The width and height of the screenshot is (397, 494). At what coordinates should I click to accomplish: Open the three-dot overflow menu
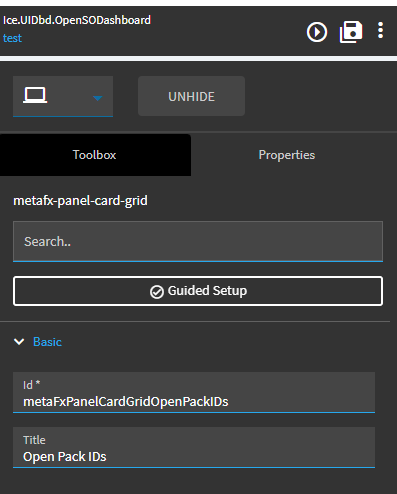380,31
